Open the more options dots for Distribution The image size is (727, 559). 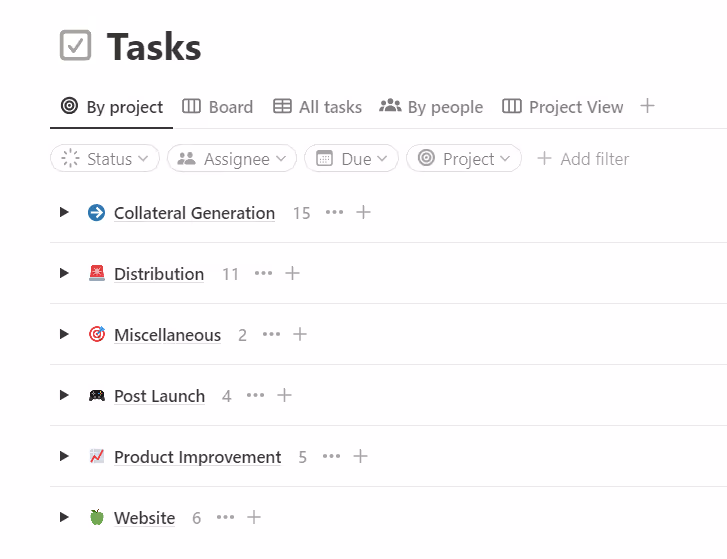[263, 273]
